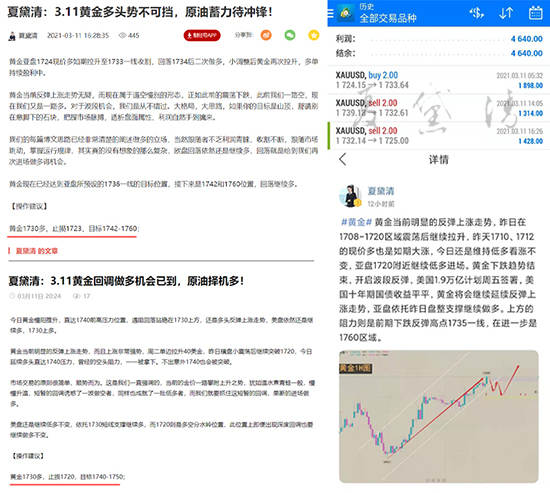The image size is (550, 493).
Task: Open the gold 1H chart image
Action: coord(438,417)
